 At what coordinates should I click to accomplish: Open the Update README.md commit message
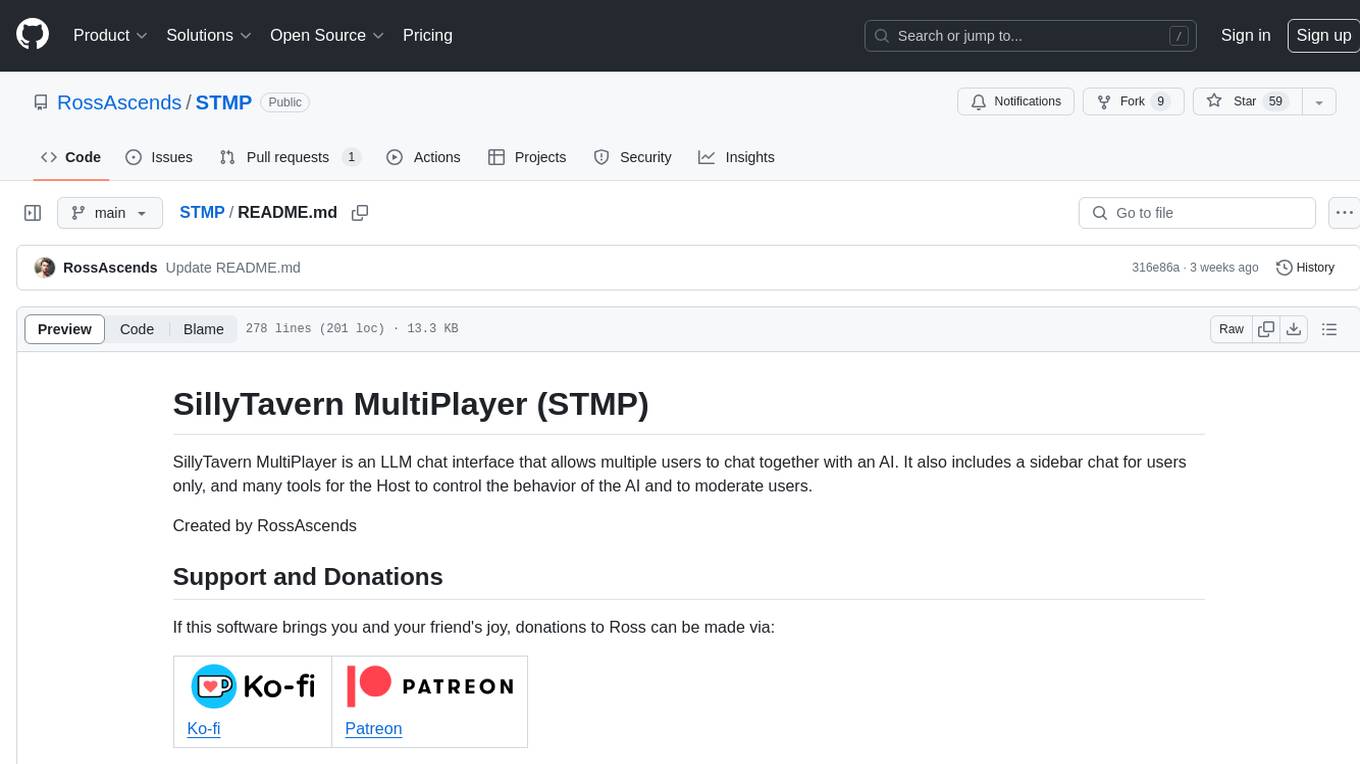point(233,267)
